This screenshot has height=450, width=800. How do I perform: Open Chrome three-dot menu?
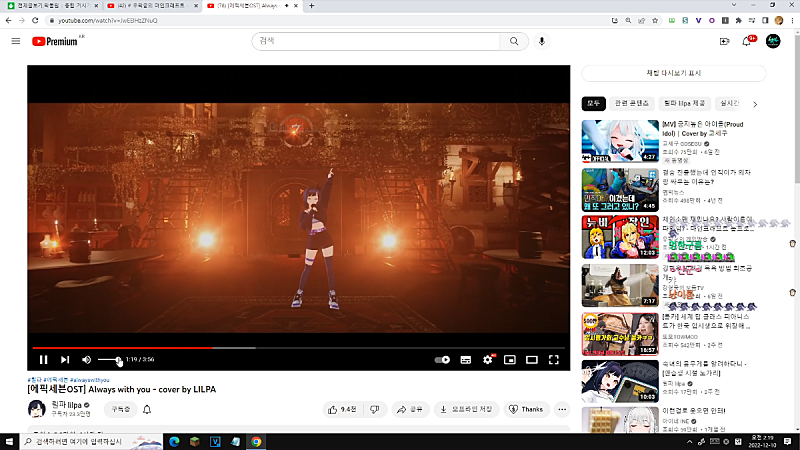click(792, 20)
